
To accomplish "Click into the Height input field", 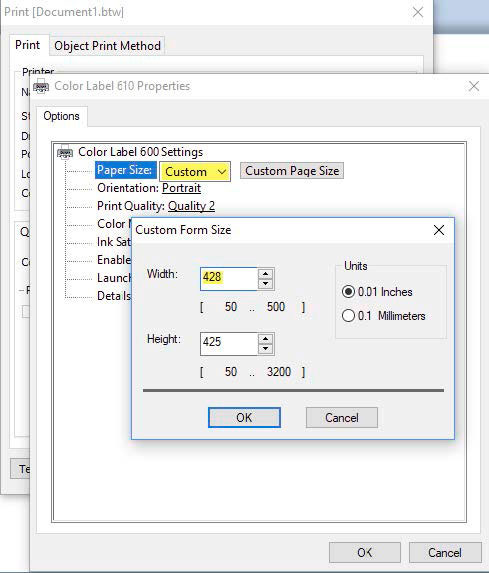I will [229, 344].
